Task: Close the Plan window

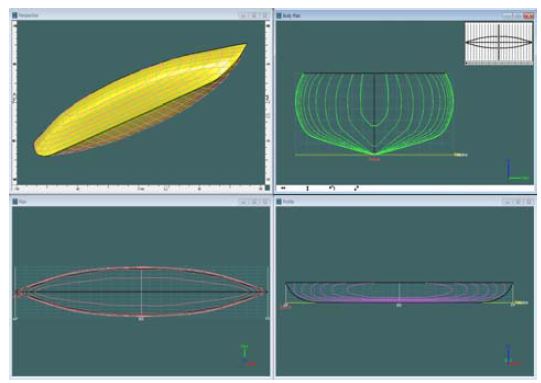Action: 265,202
